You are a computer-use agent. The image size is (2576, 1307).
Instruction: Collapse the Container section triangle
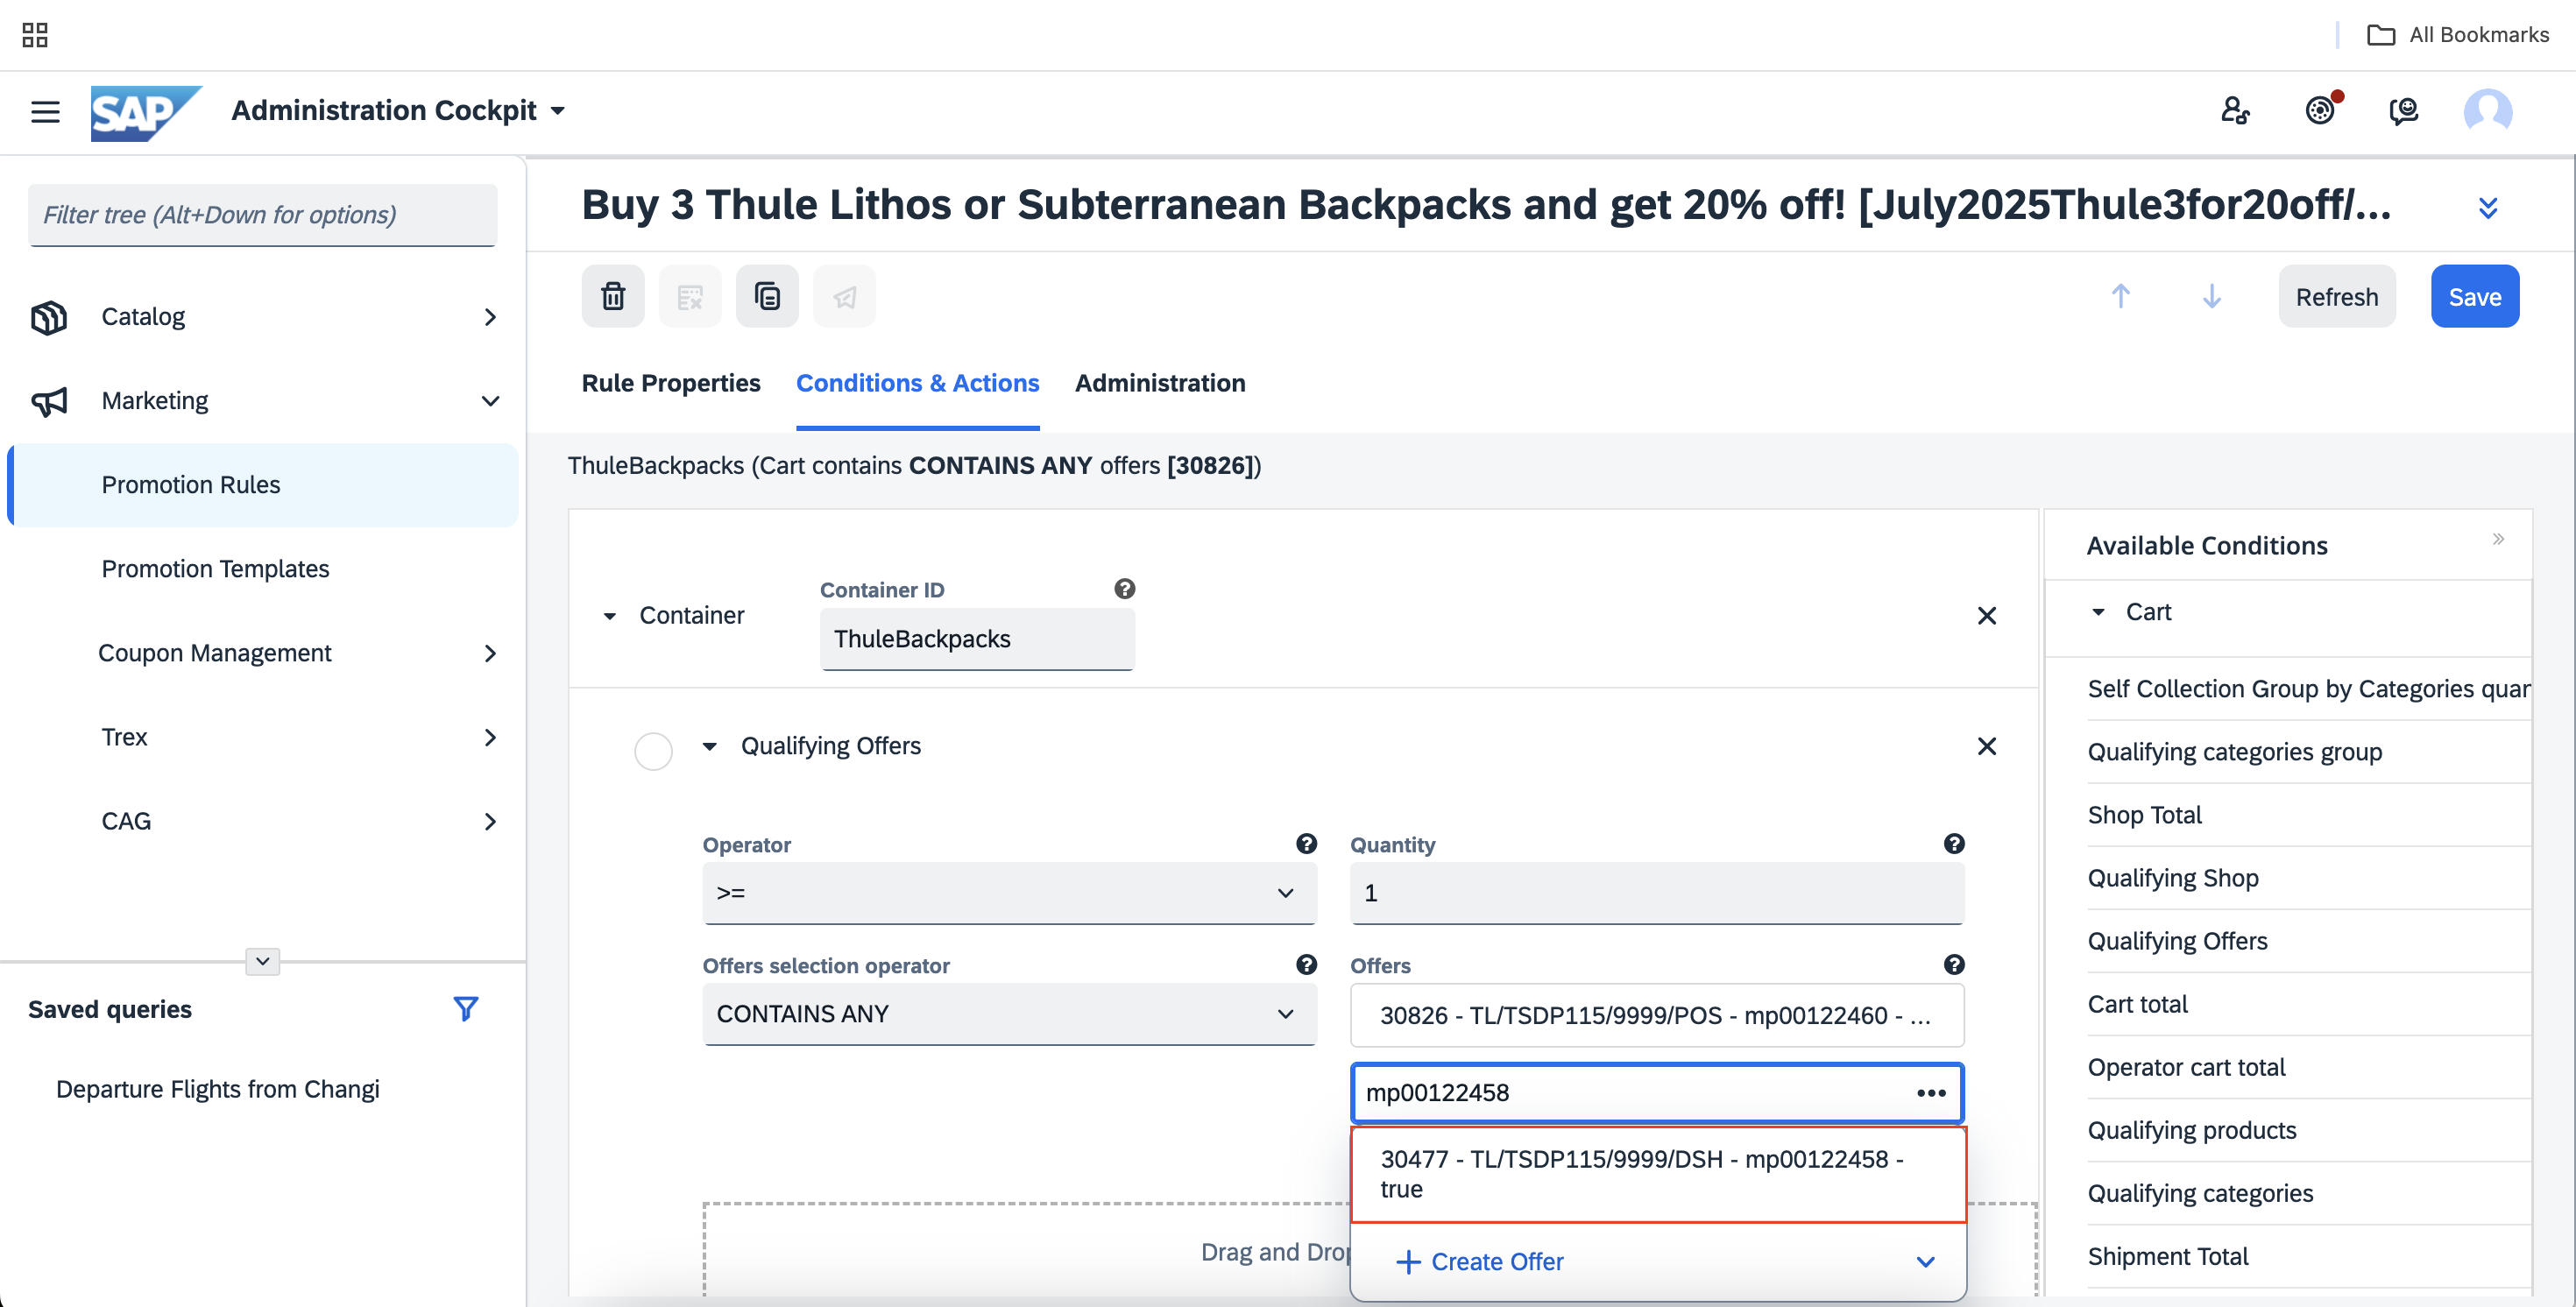tap(610, 616)
